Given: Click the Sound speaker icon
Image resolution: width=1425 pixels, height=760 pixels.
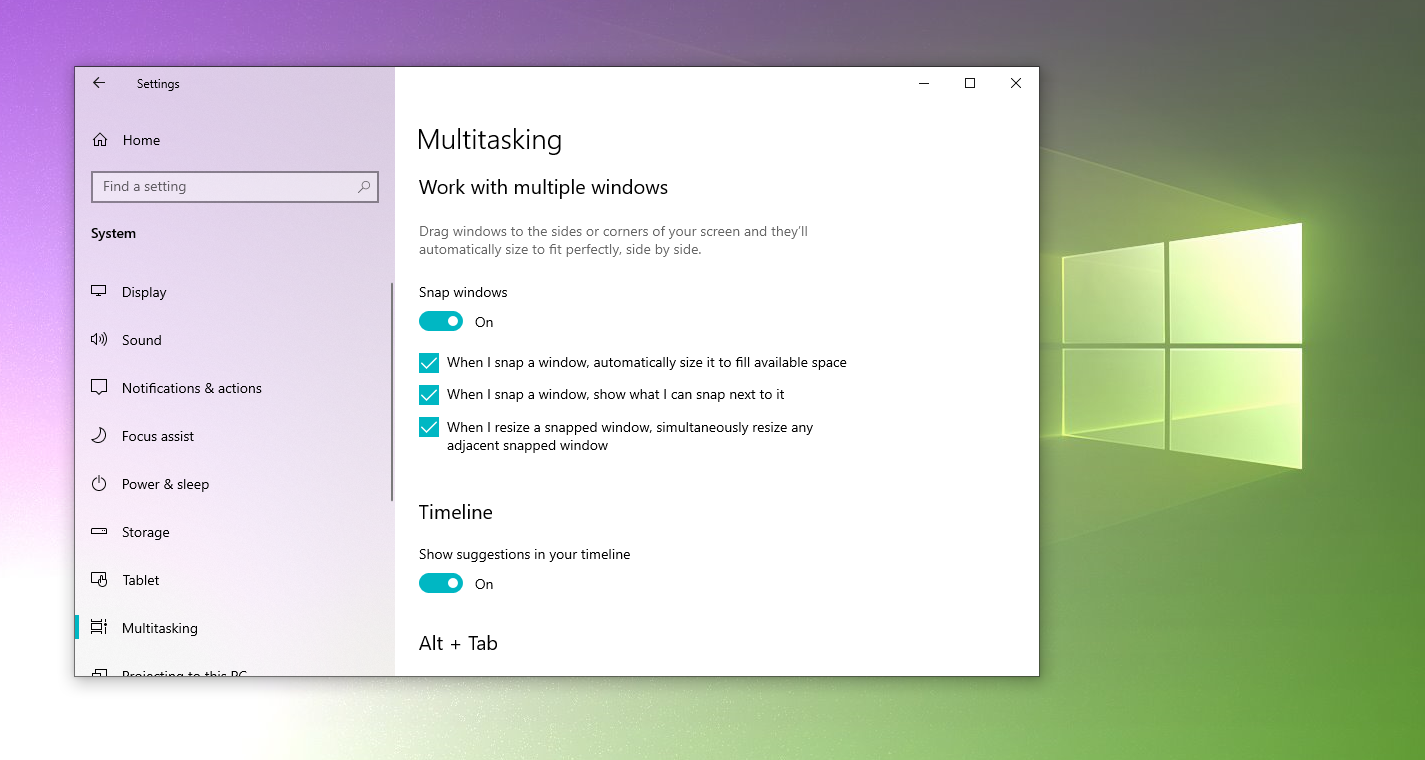Looking at the screenshot, I should click(x=98, y=339).
